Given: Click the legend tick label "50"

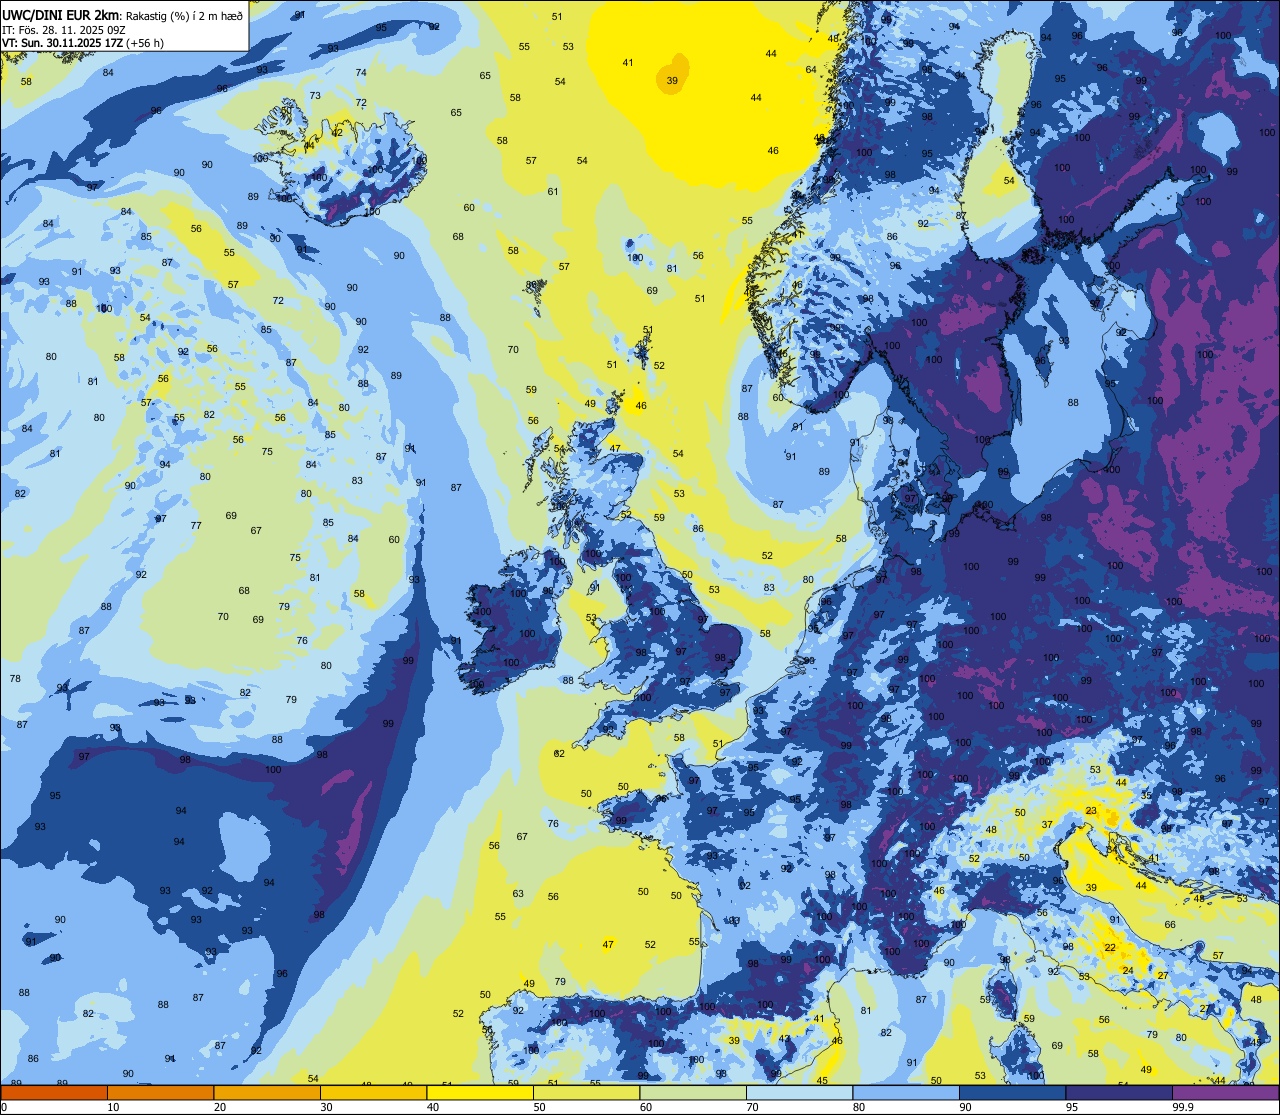Looking at the screenshot, I should [x=539, y=1106].
